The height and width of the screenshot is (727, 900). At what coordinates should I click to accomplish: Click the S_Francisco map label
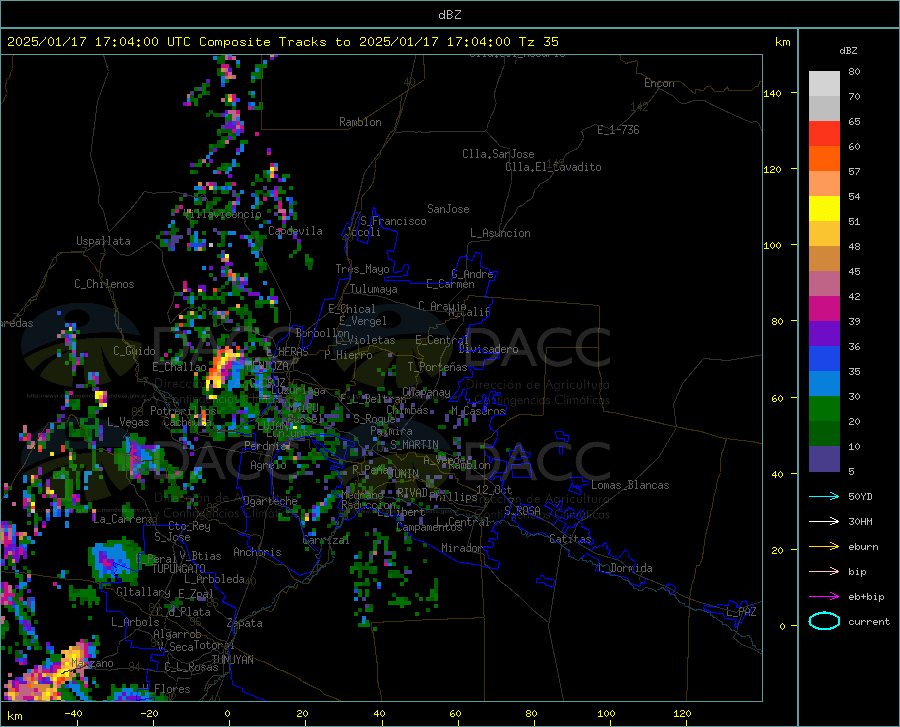coord(394,221)
